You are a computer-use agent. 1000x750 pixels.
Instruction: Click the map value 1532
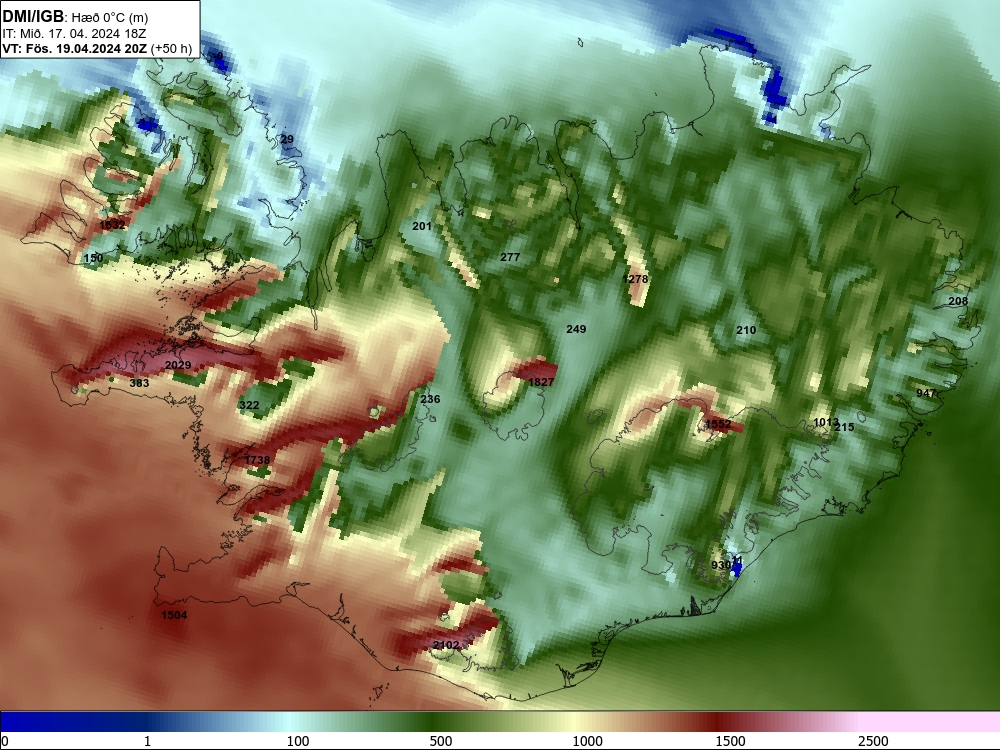pos(112,224)
